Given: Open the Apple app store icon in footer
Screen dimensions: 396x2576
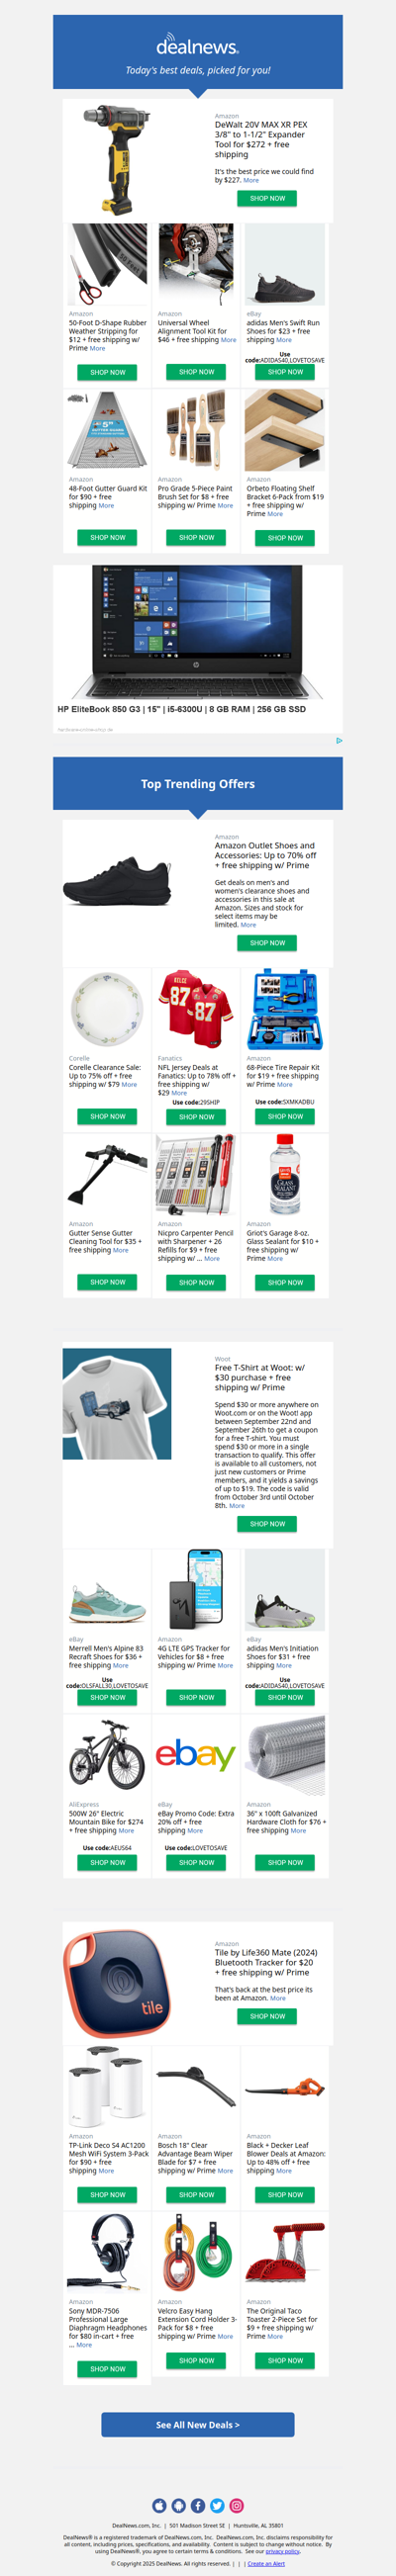Looking at the screenshot, I should pyautogui.click(x=159, y=2505).
